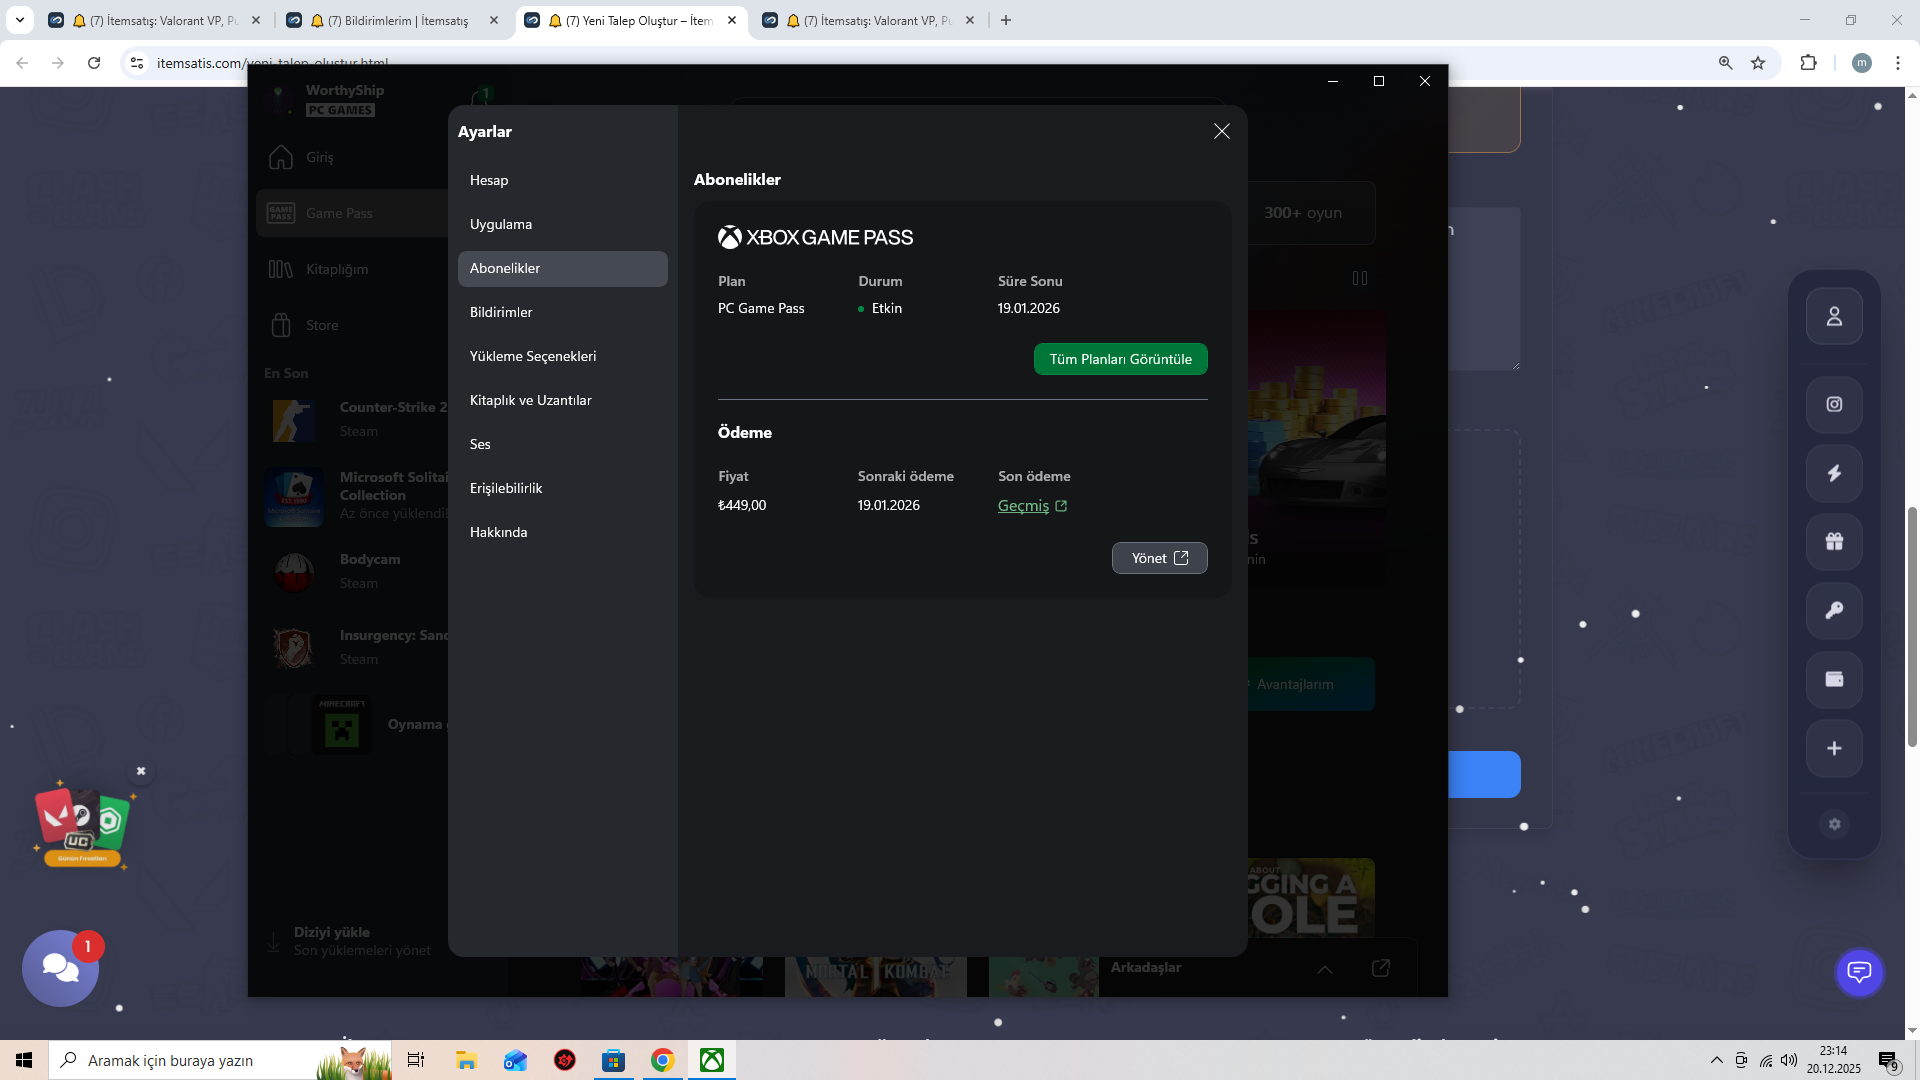Click the Instagram icon in website sidebar

(x=1834, y=404)
